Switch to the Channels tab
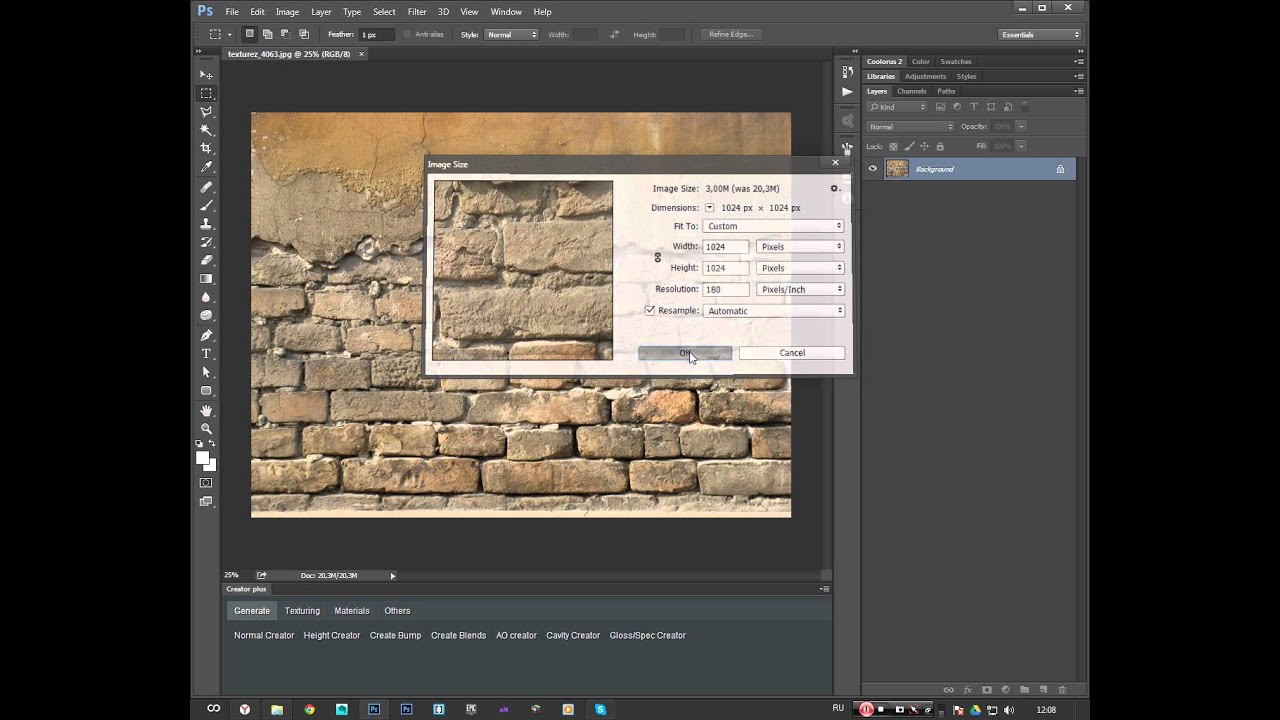This screenshot has width=1280, height=720. coord(911,91)
